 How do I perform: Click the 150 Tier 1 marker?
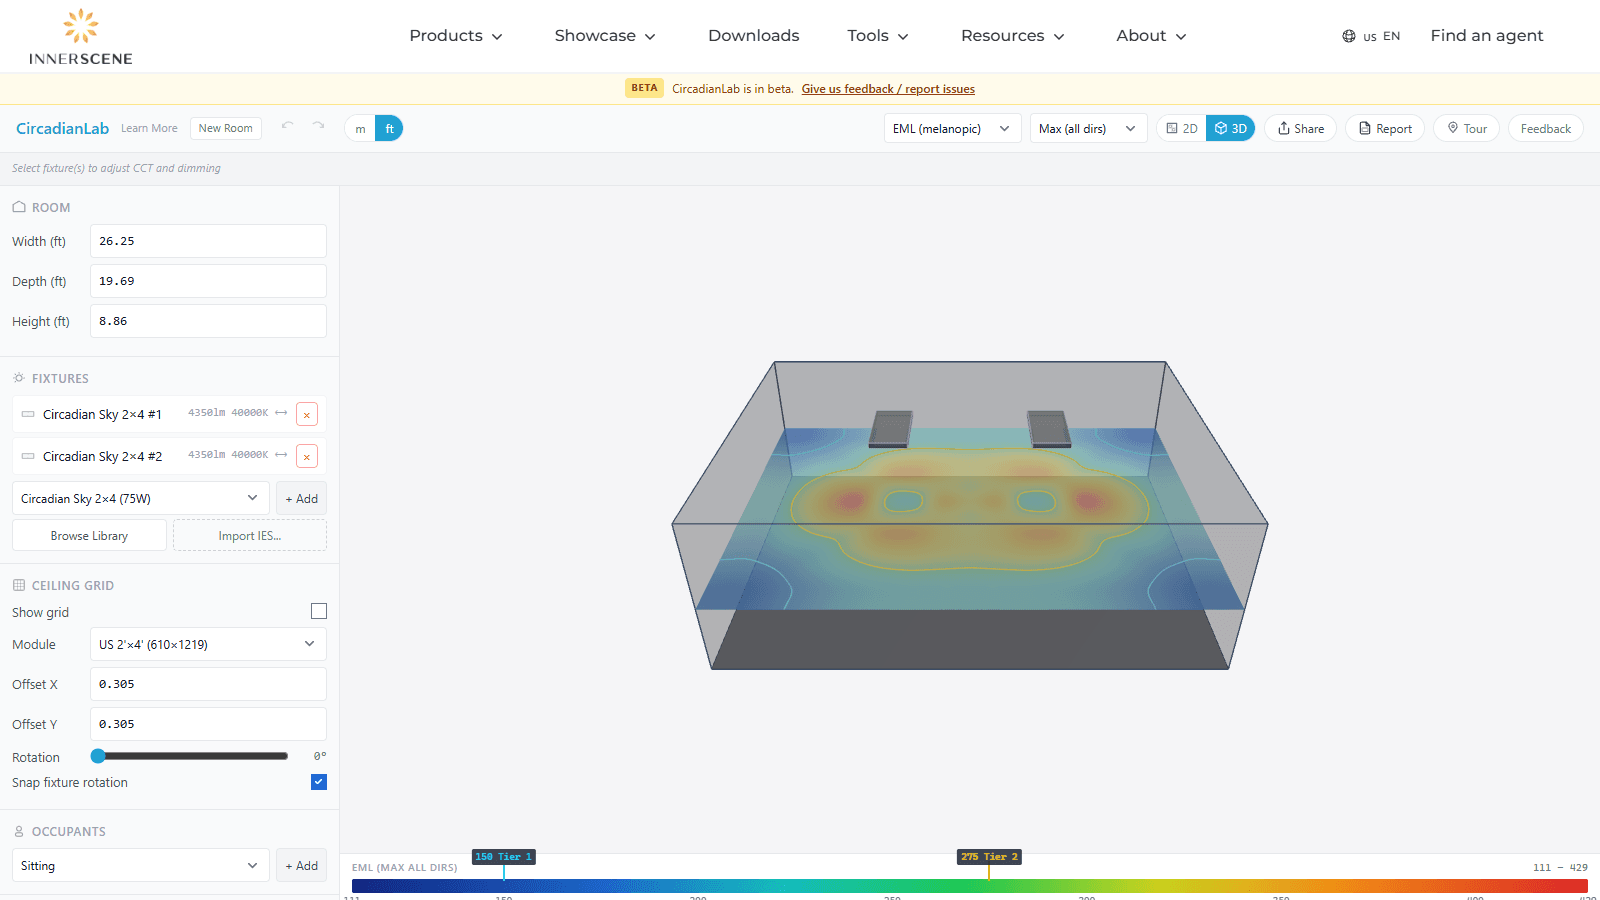504,857
